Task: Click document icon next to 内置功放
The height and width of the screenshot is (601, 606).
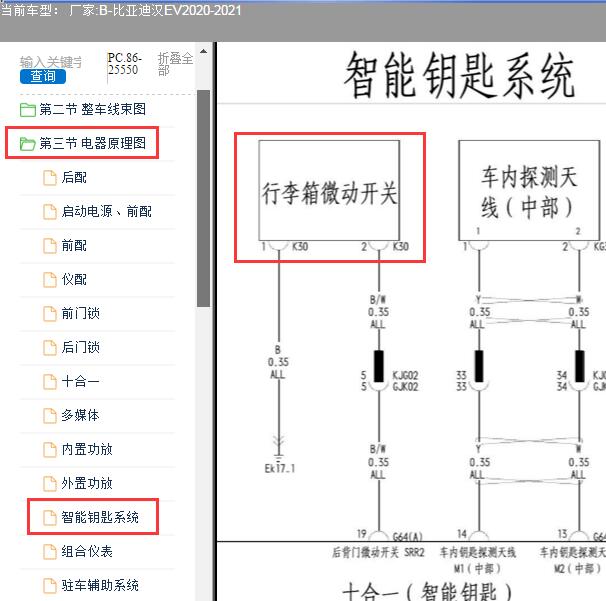Action: (49, 450)
